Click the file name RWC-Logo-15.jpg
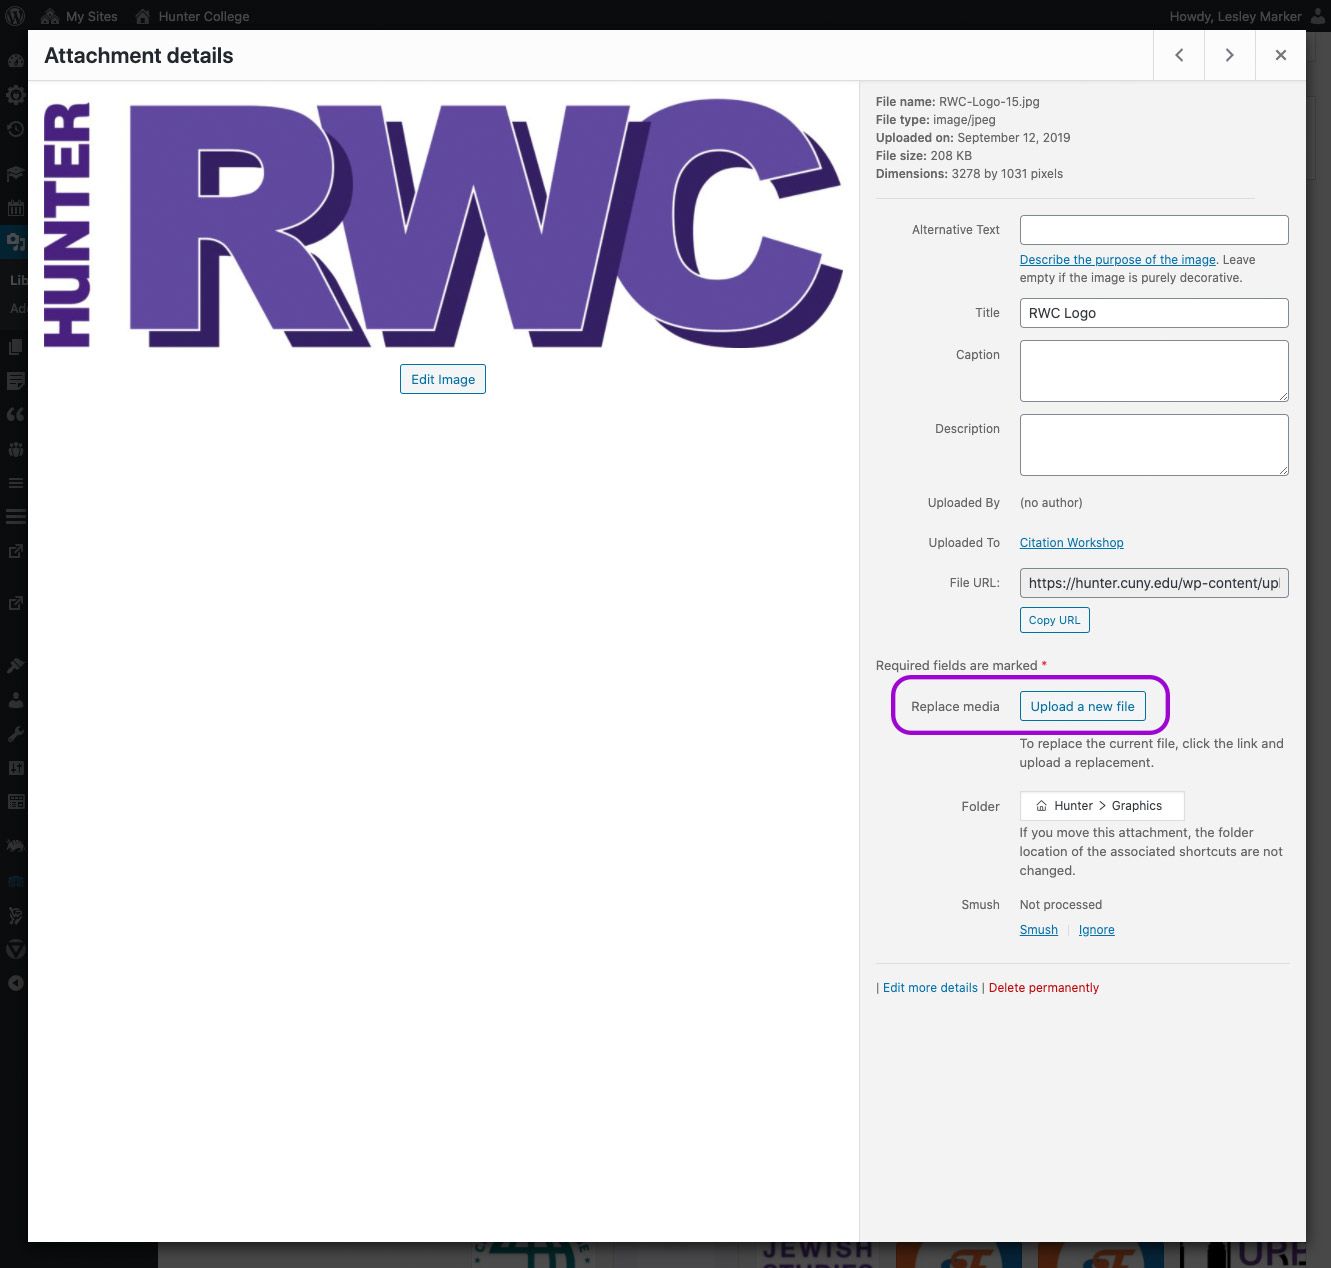Screen dimensions: 1331x1268 989,102
